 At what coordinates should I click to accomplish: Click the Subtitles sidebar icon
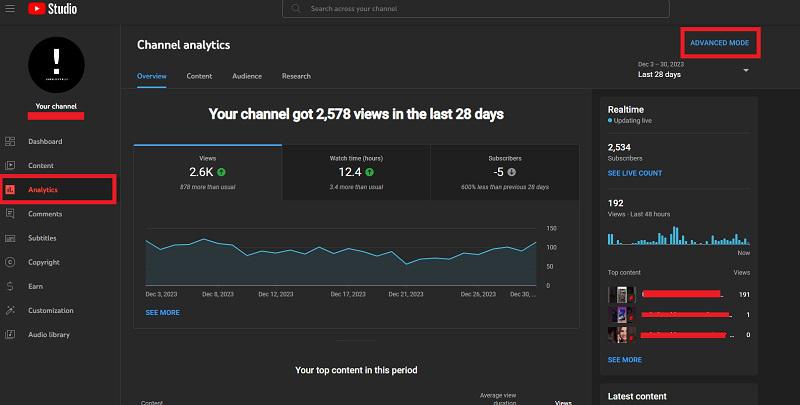(x=10, y=238)
